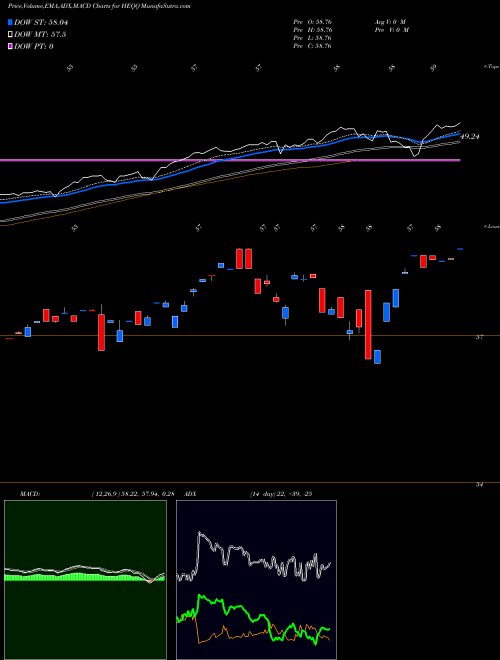Image resolution: width=500 pixels, height=660 pixels.
Task: Click the 'Pre C: 58.76' value
Action: [313, 46]
